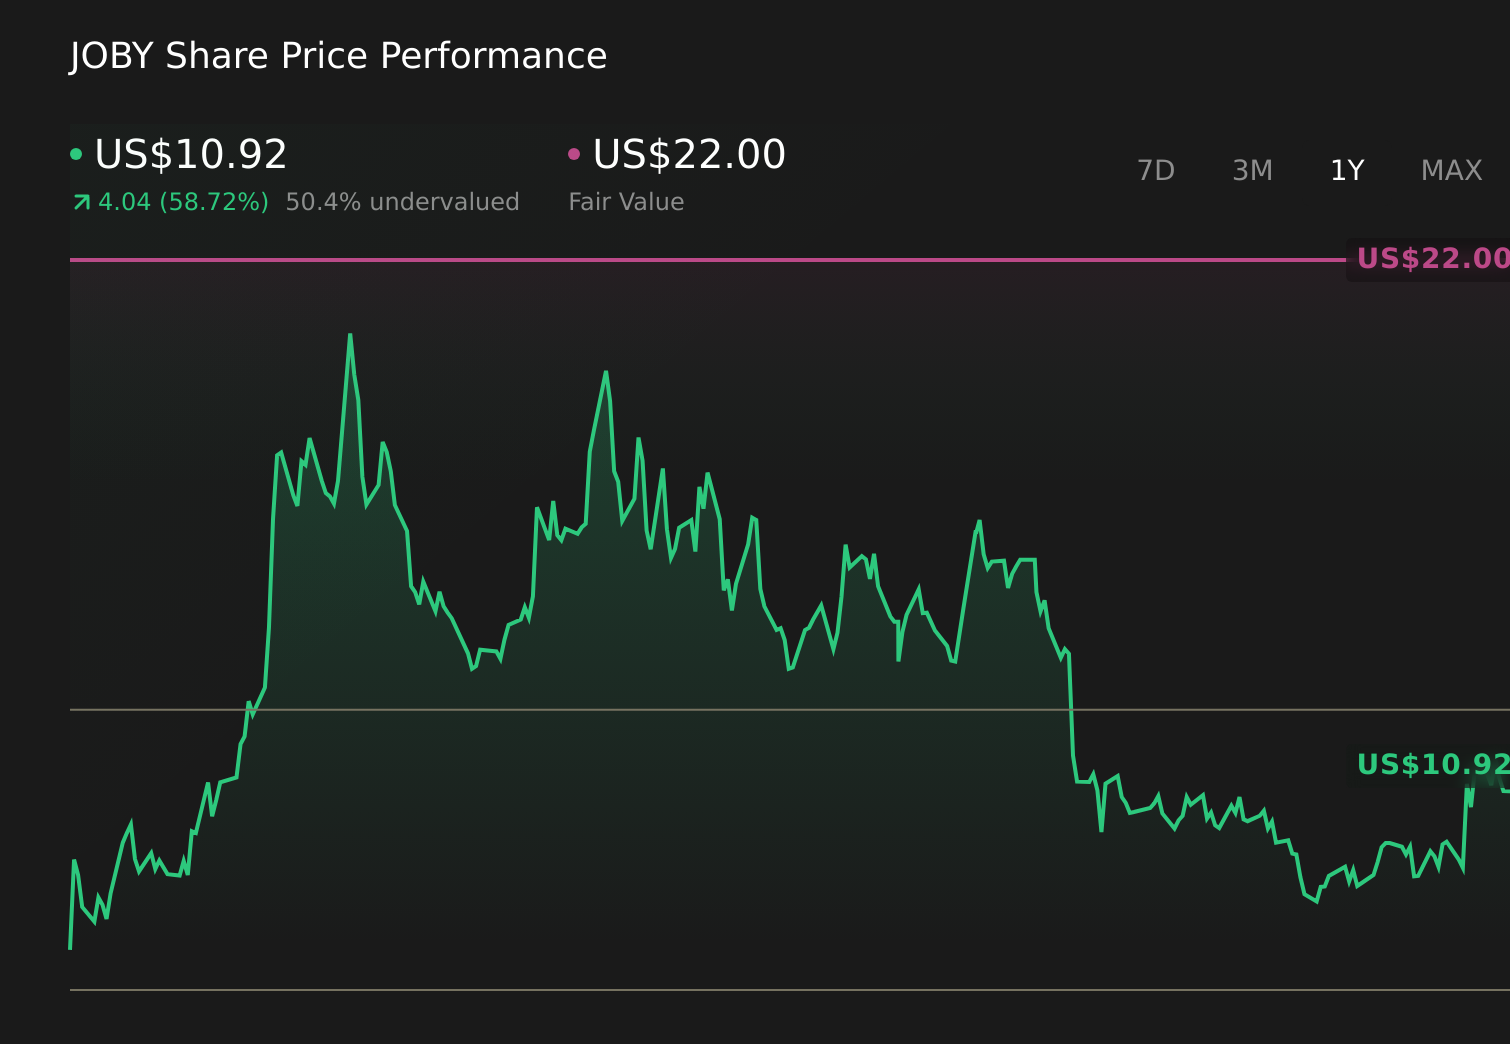Select the 1Y time range
This screenshot has width=1510, height=1044.
coord(1347,171)
